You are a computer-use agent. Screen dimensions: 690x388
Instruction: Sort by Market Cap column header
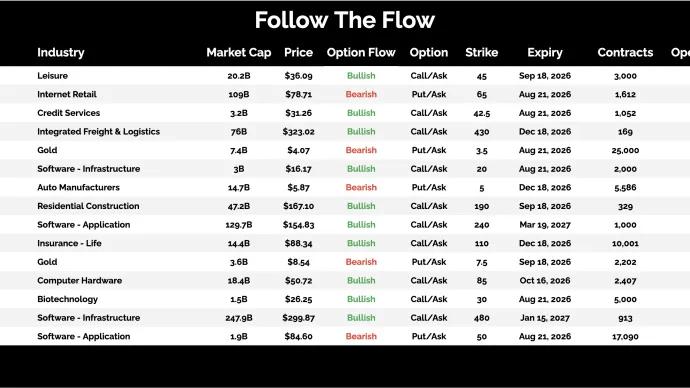tap(239, 52)
